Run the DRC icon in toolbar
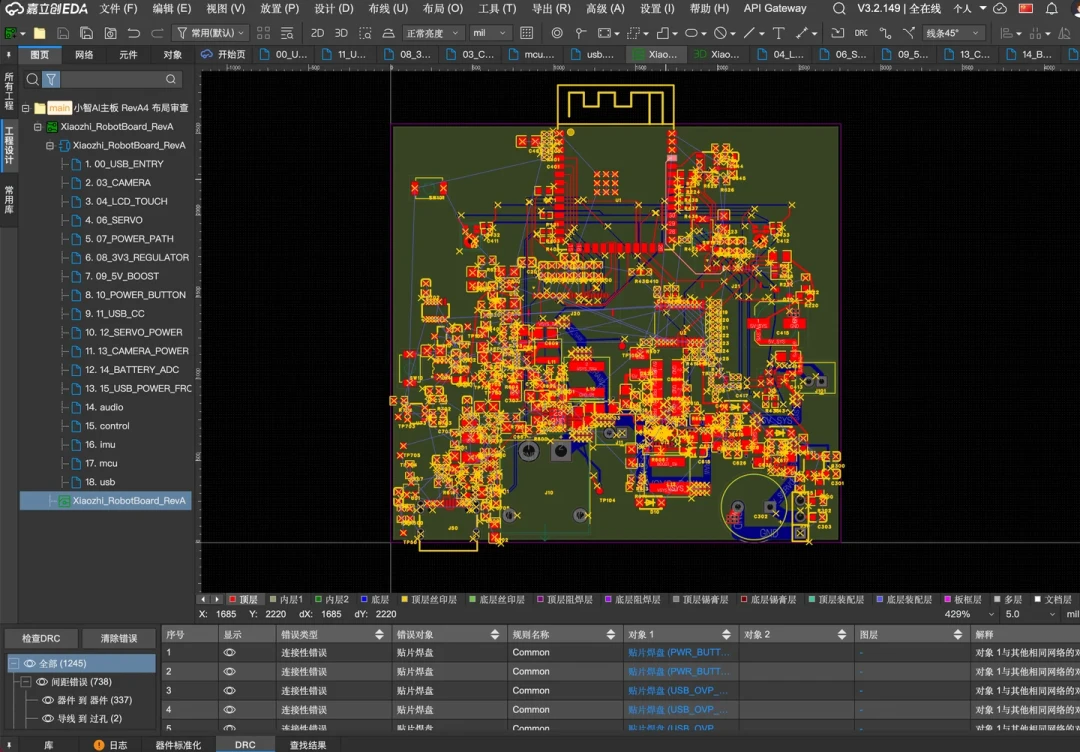The image size is (1080, 752). [861, 33]
